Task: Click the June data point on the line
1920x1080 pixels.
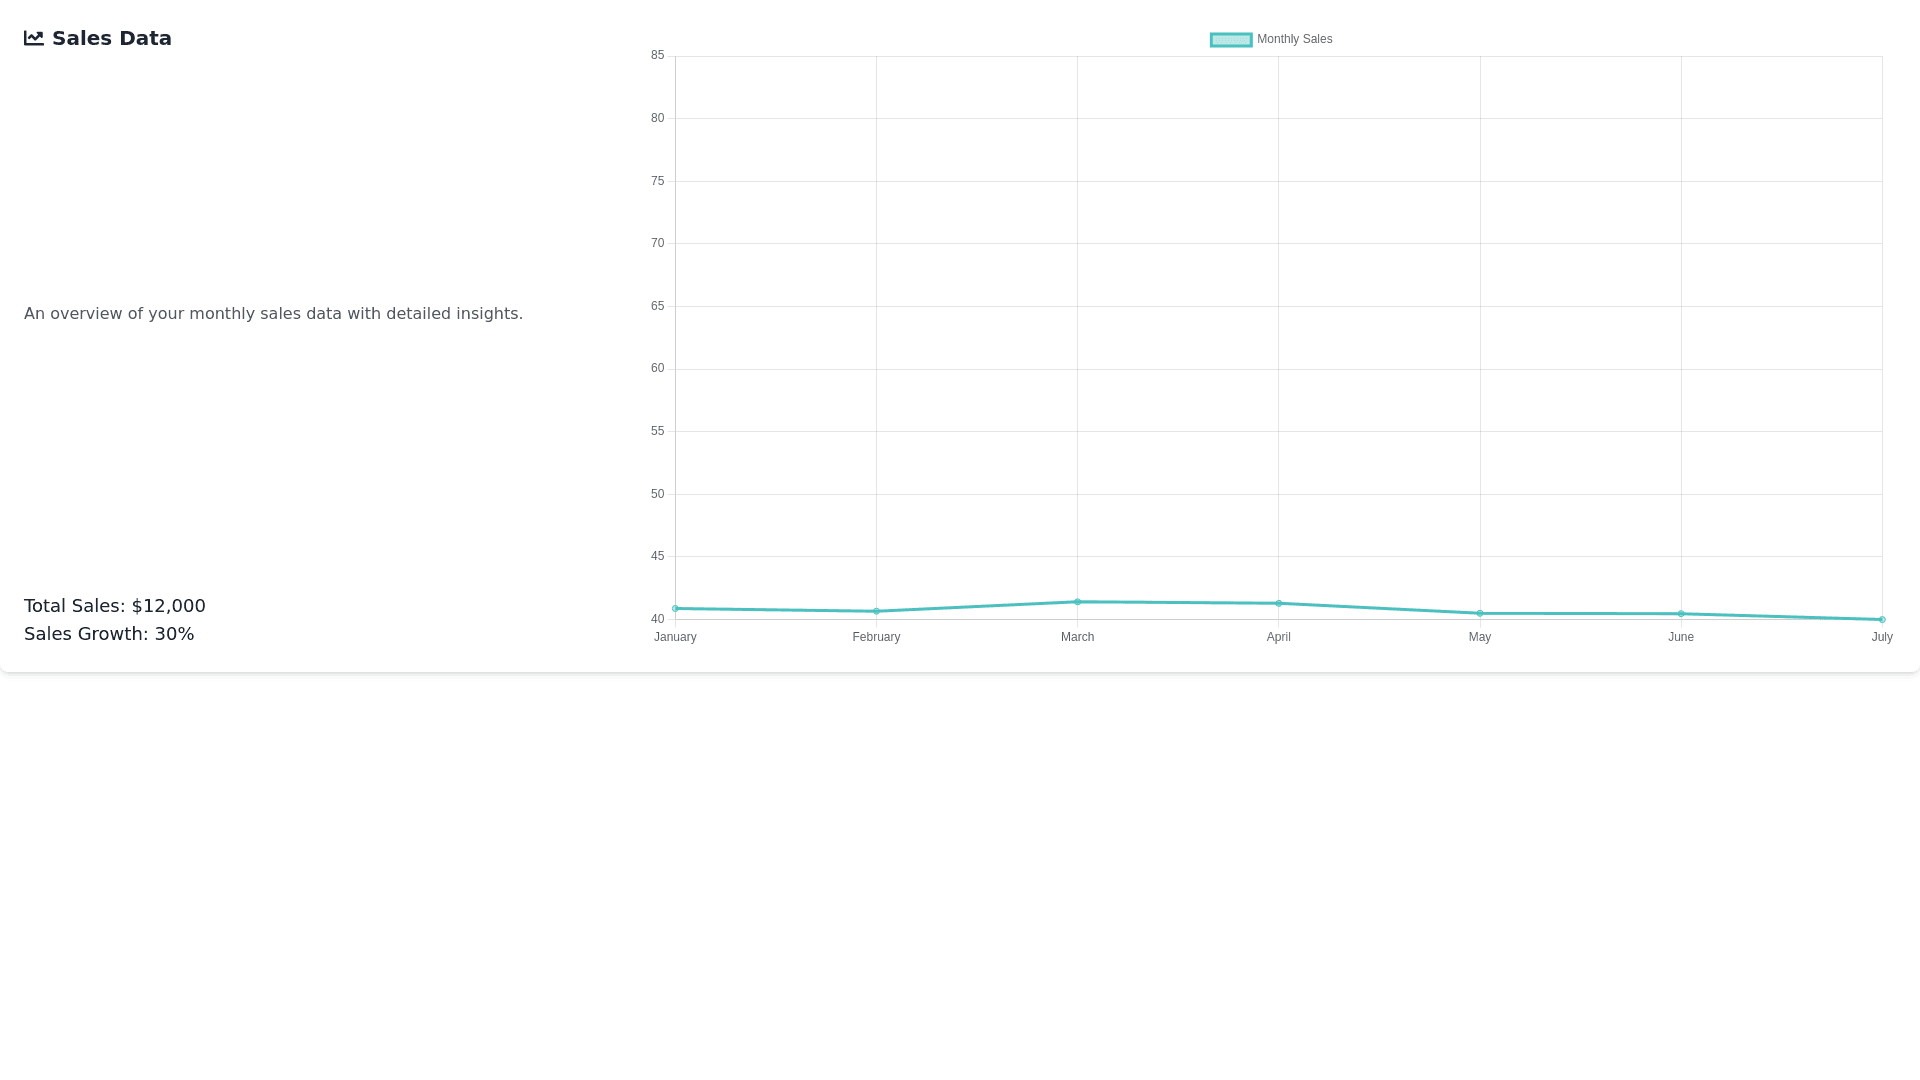Action: click(x=1681, y=614)
